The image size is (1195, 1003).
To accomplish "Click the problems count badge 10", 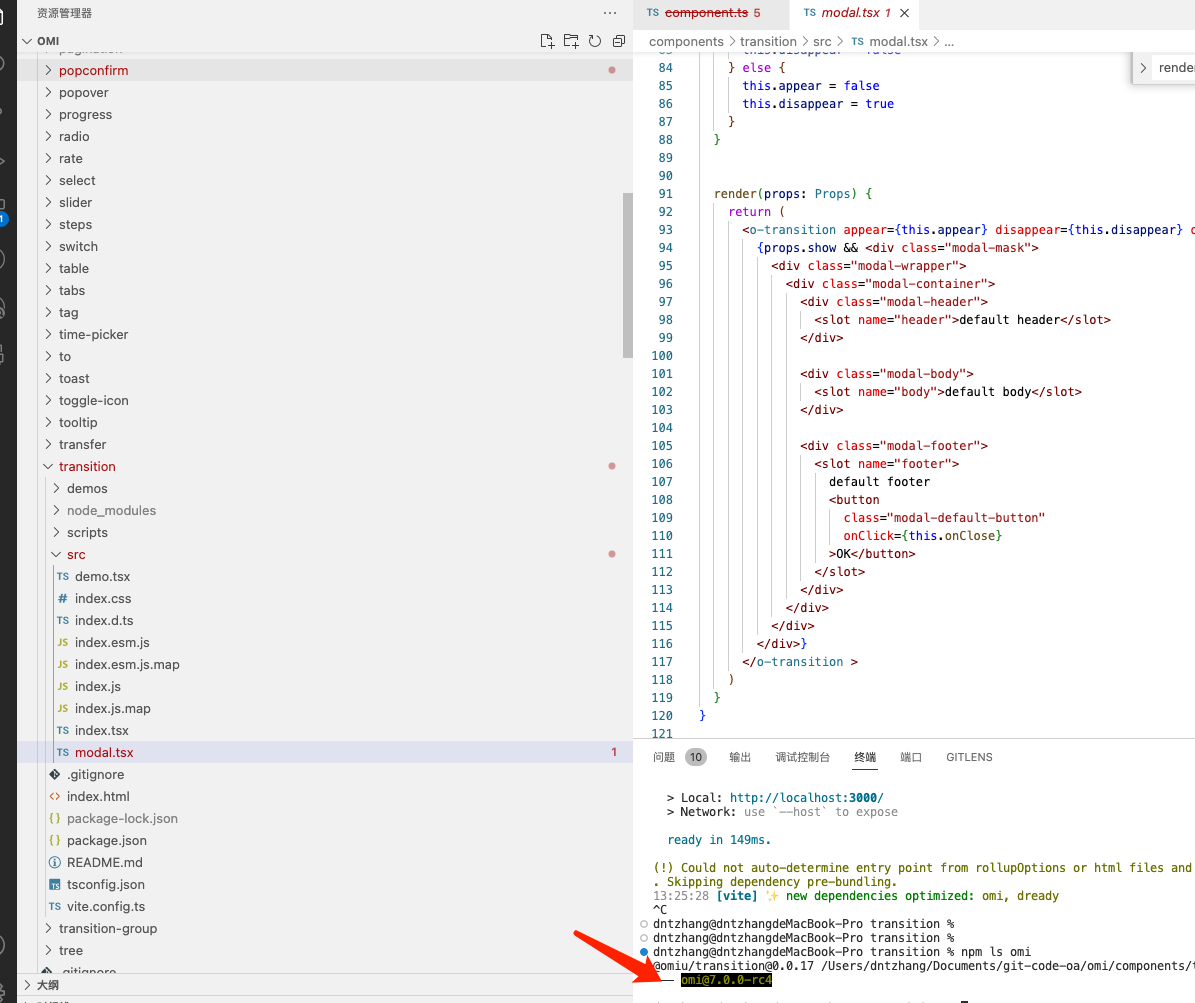I will pos(695,757).
